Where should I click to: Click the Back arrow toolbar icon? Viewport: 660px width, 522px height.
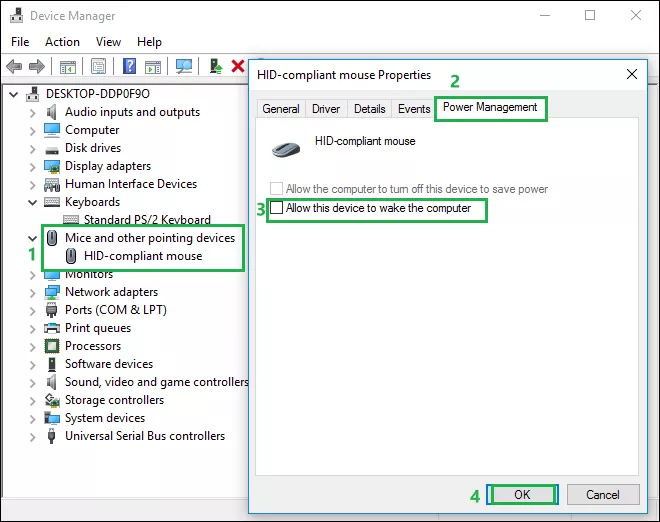pyautogui.click(x=14, y=67)
